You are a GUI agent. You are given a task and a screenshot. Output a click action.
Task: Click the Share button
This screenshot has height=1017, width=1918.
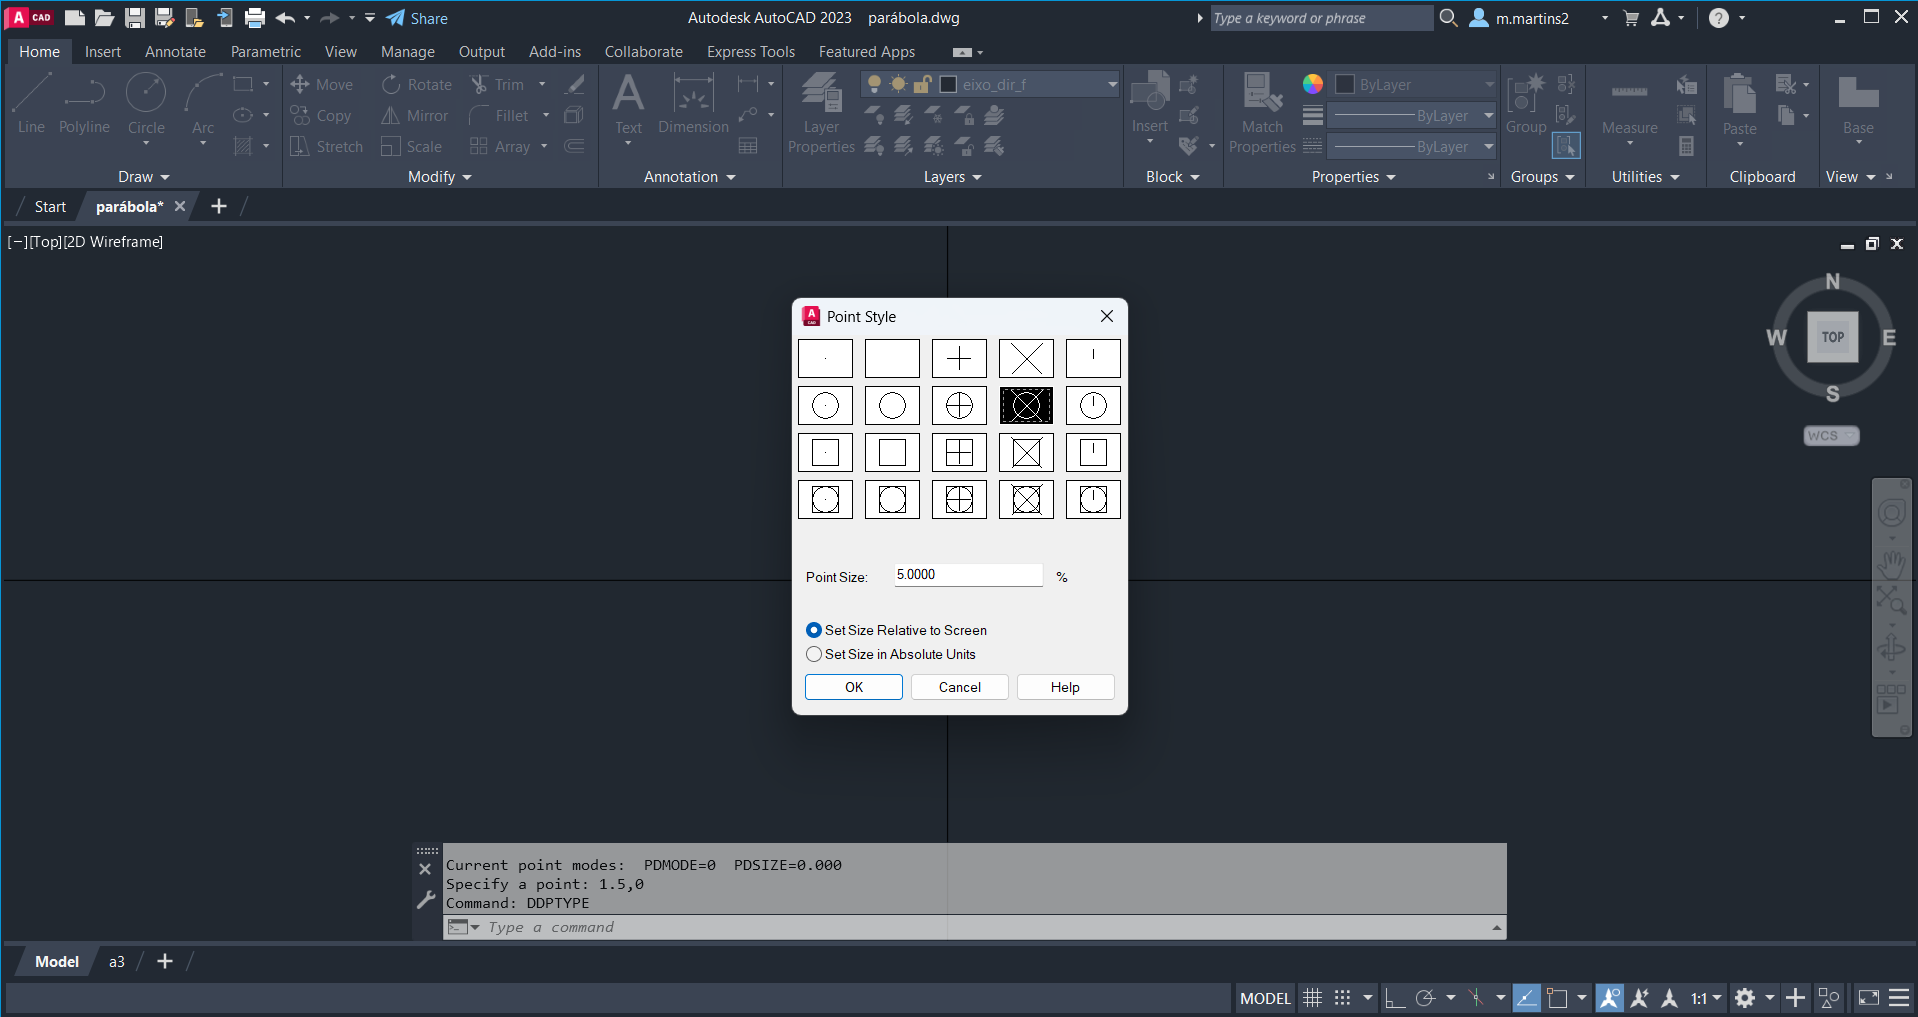(417, 18)
